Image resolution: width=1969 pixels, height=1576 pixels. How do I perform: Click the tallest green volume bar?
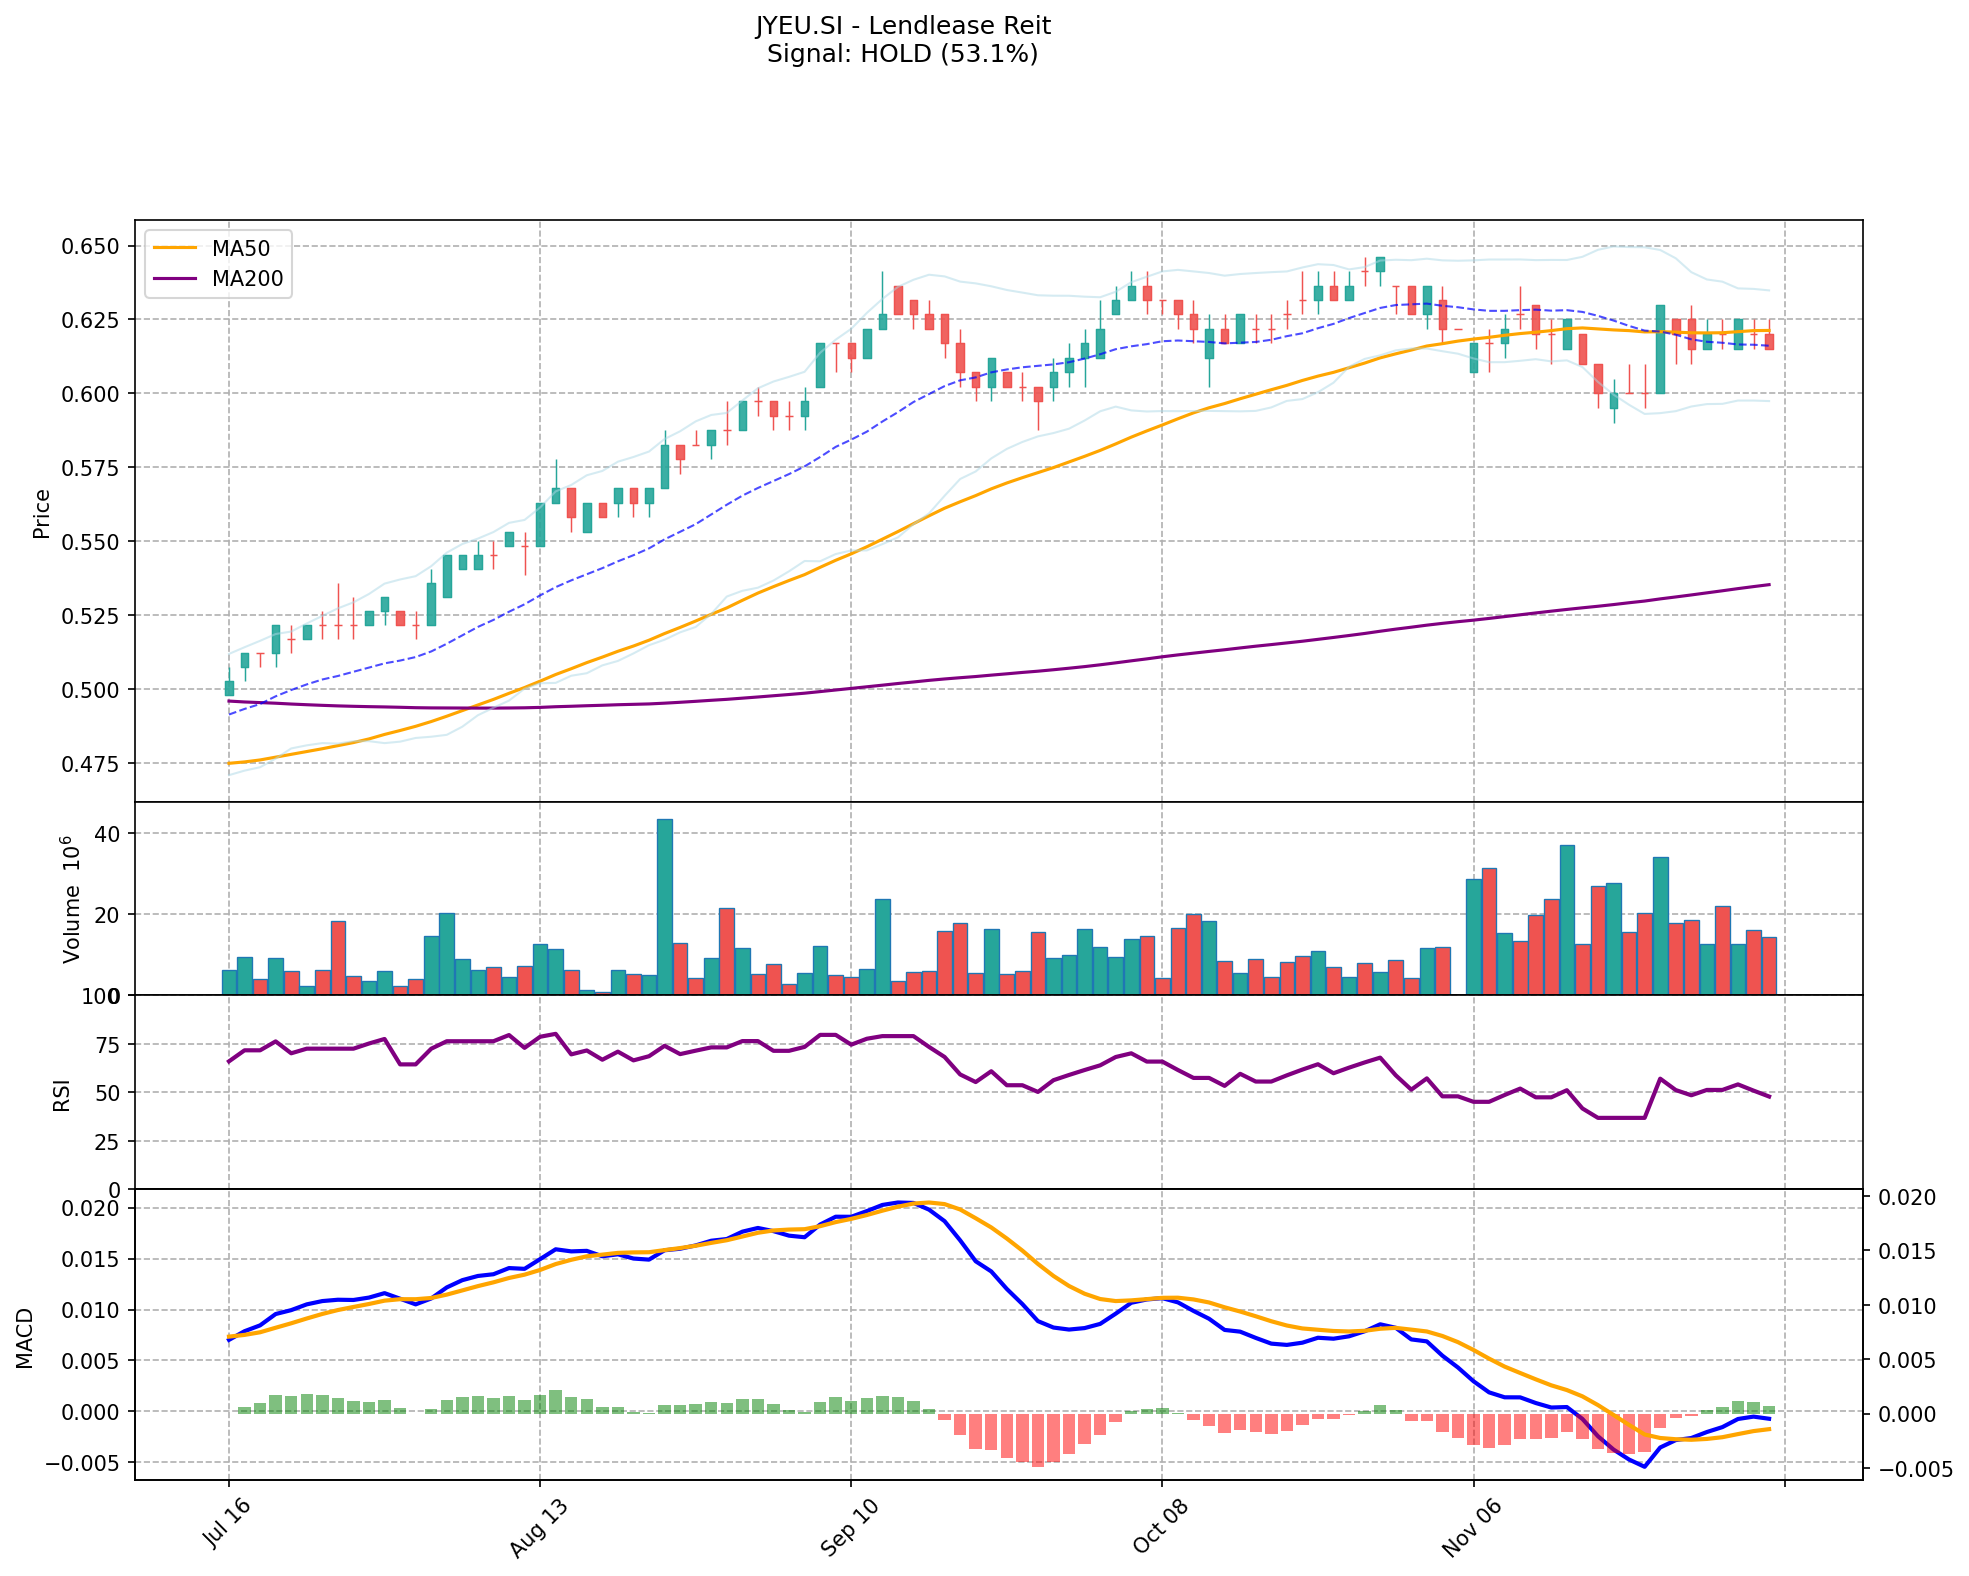665,906
